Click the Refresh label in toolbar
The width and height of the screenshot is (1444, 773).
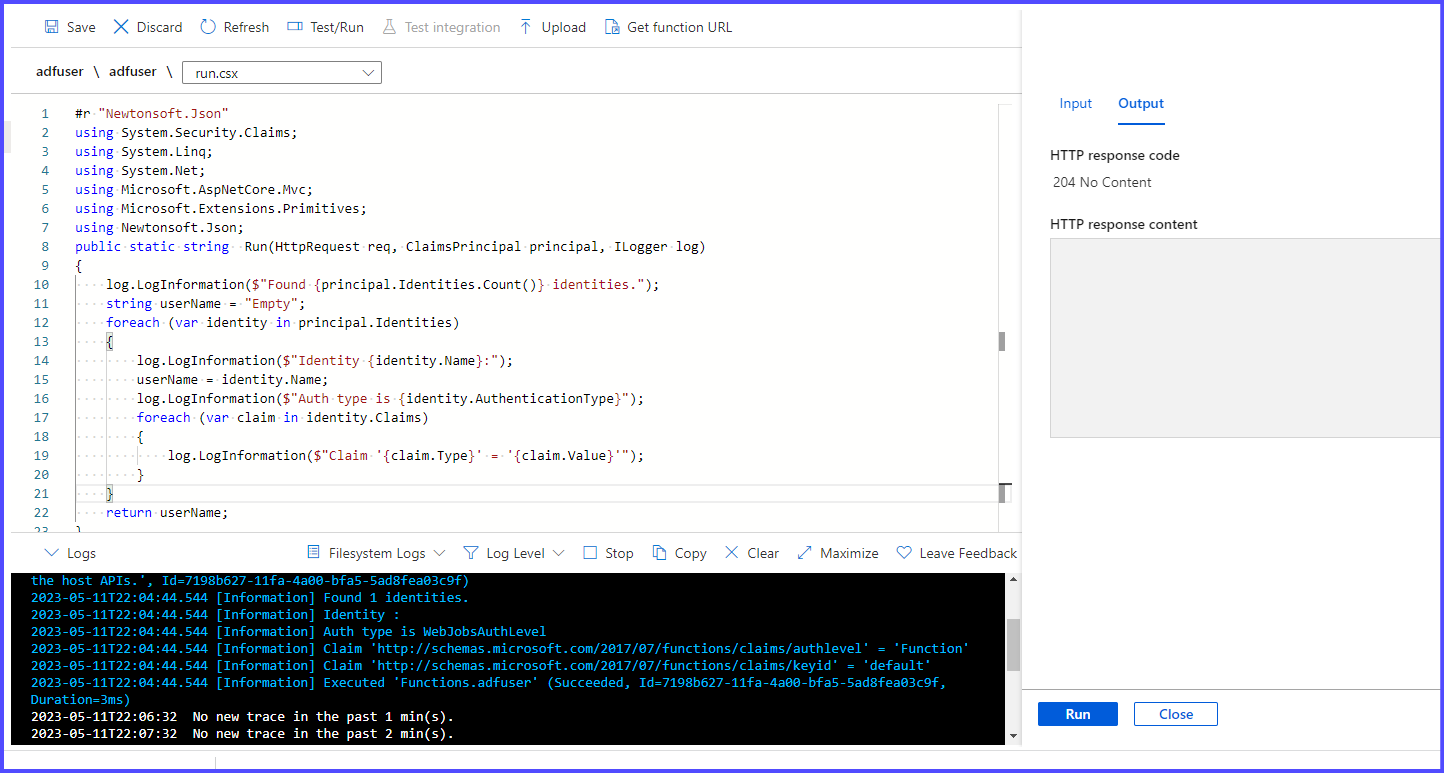246,27
